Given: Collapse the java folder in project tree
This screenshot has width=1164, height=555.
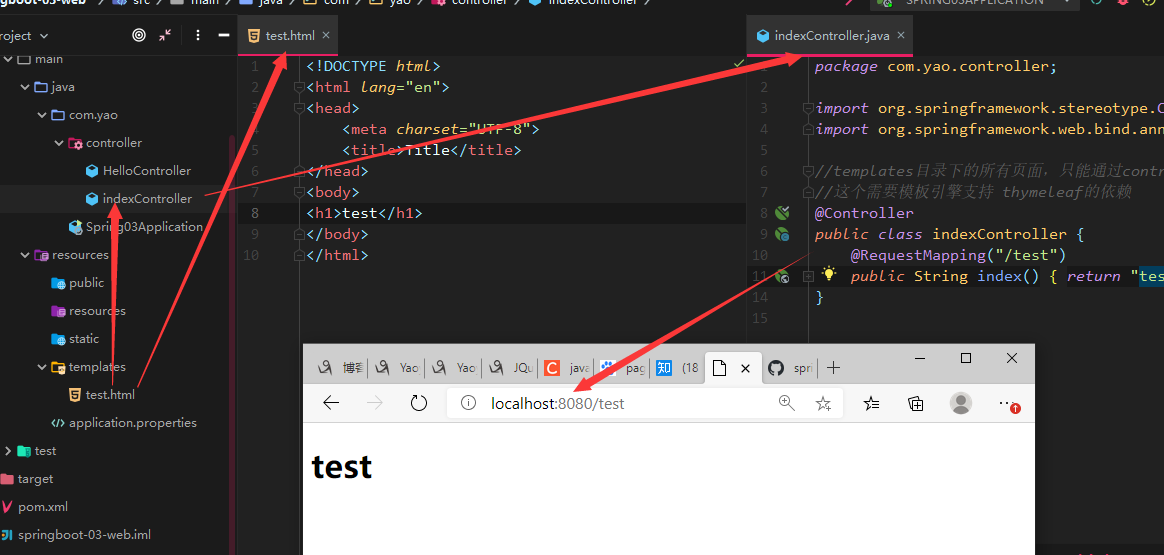Looking at the screenshot, I should (x=25, y=87).
